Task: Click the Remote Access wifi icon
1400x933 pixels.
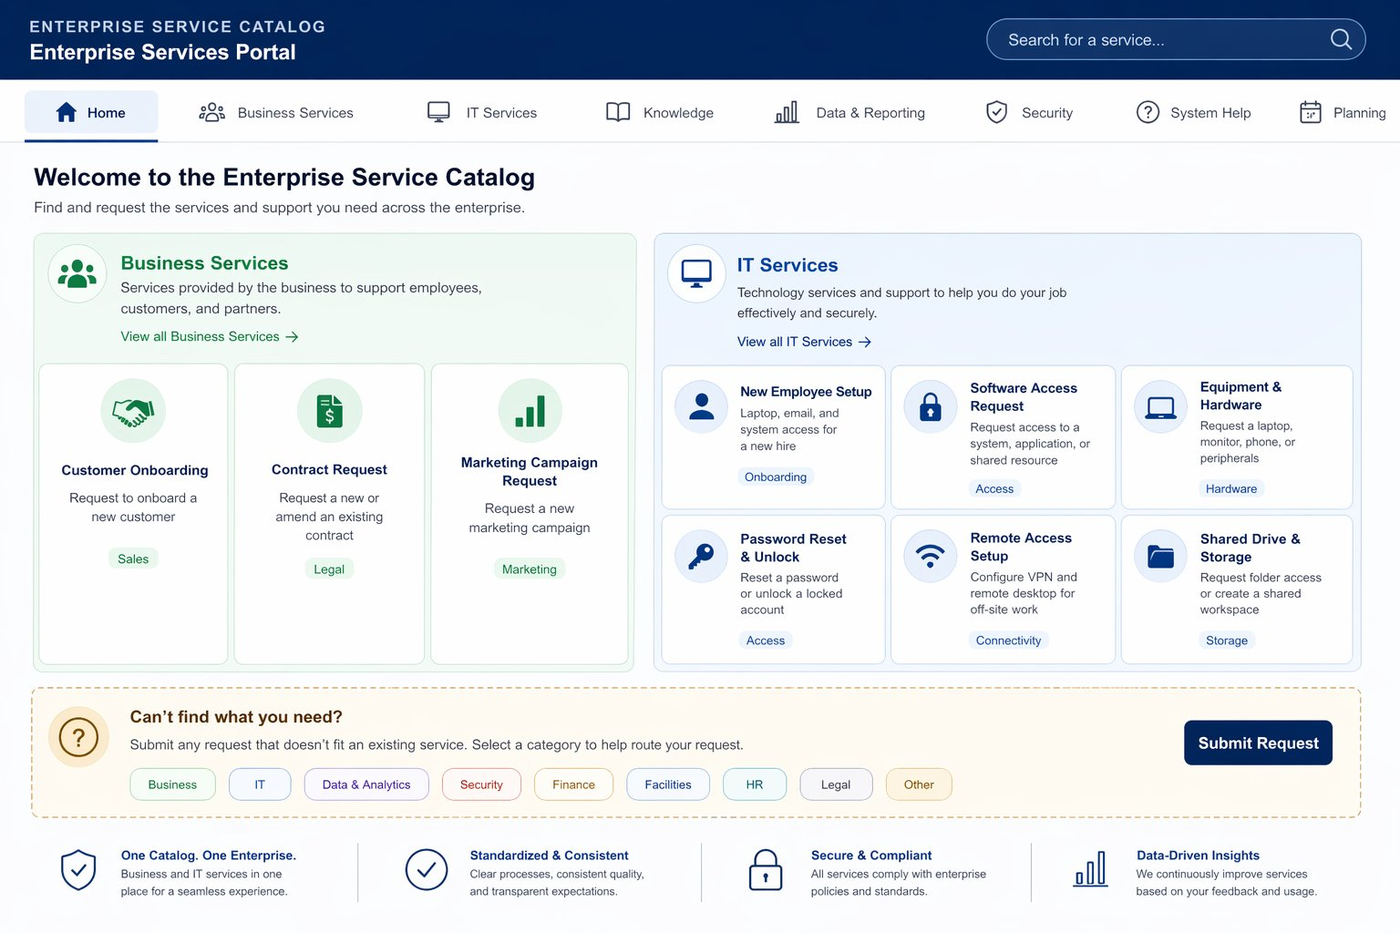Action: tap(929, 556)
